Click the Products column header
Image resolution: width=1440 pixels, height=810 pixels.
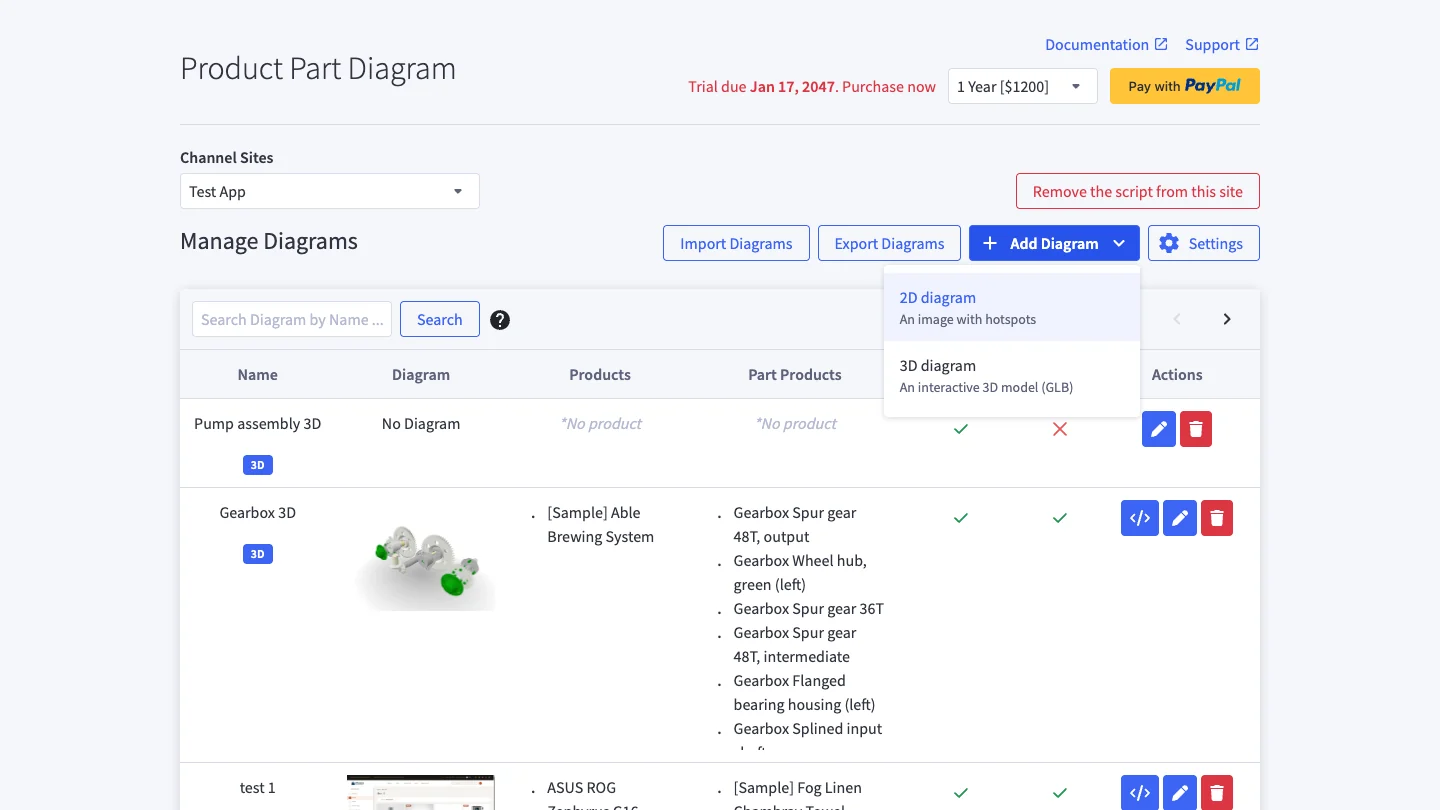click(x=600, y=375)
